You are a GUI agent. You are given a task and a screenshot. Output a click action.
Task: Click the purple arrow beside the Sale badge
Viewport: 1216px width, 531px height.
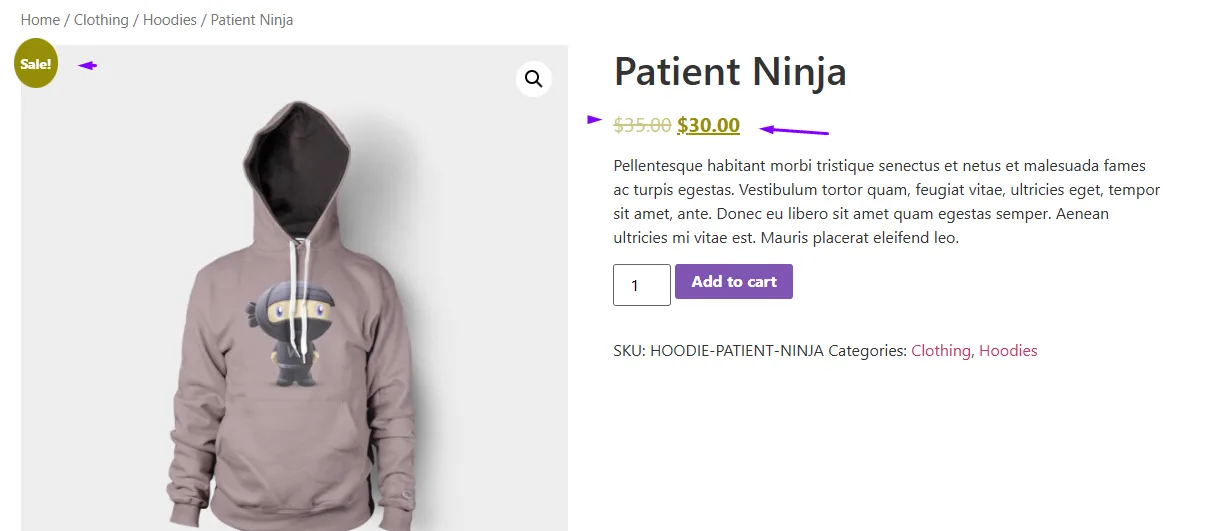point(88,66)
